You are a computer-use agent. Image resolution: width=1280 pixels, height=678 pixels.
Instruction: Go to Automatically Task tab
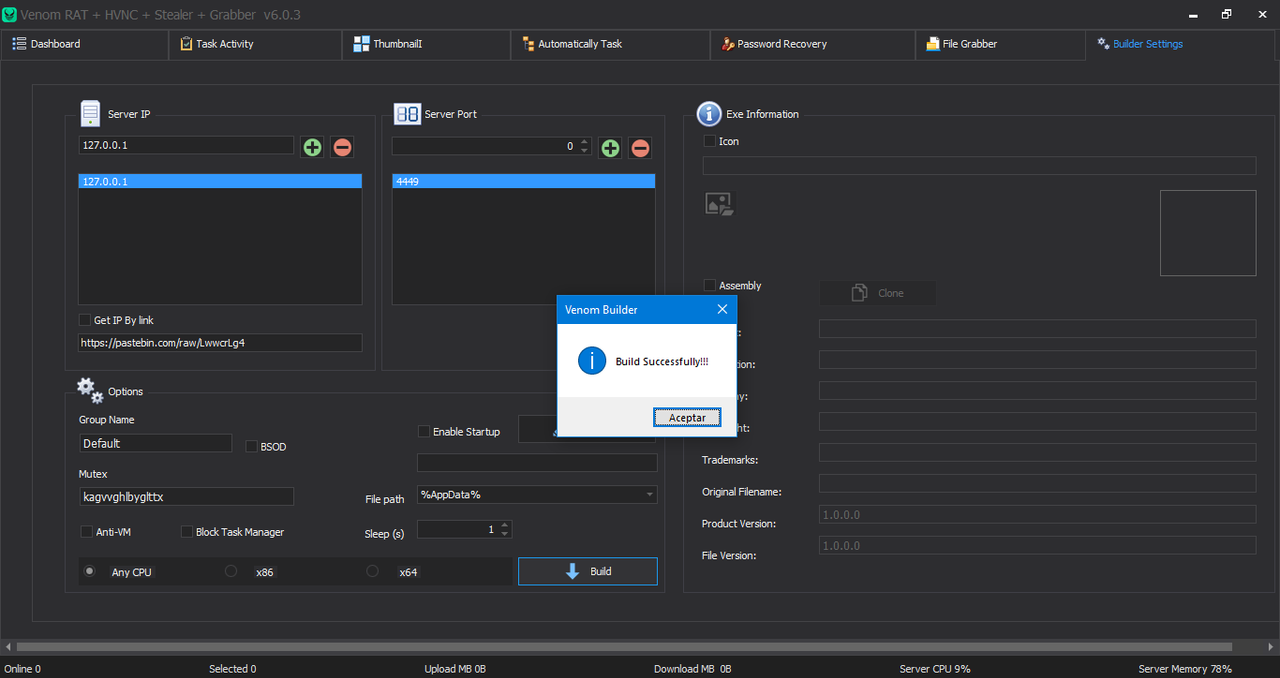(610, 44)
